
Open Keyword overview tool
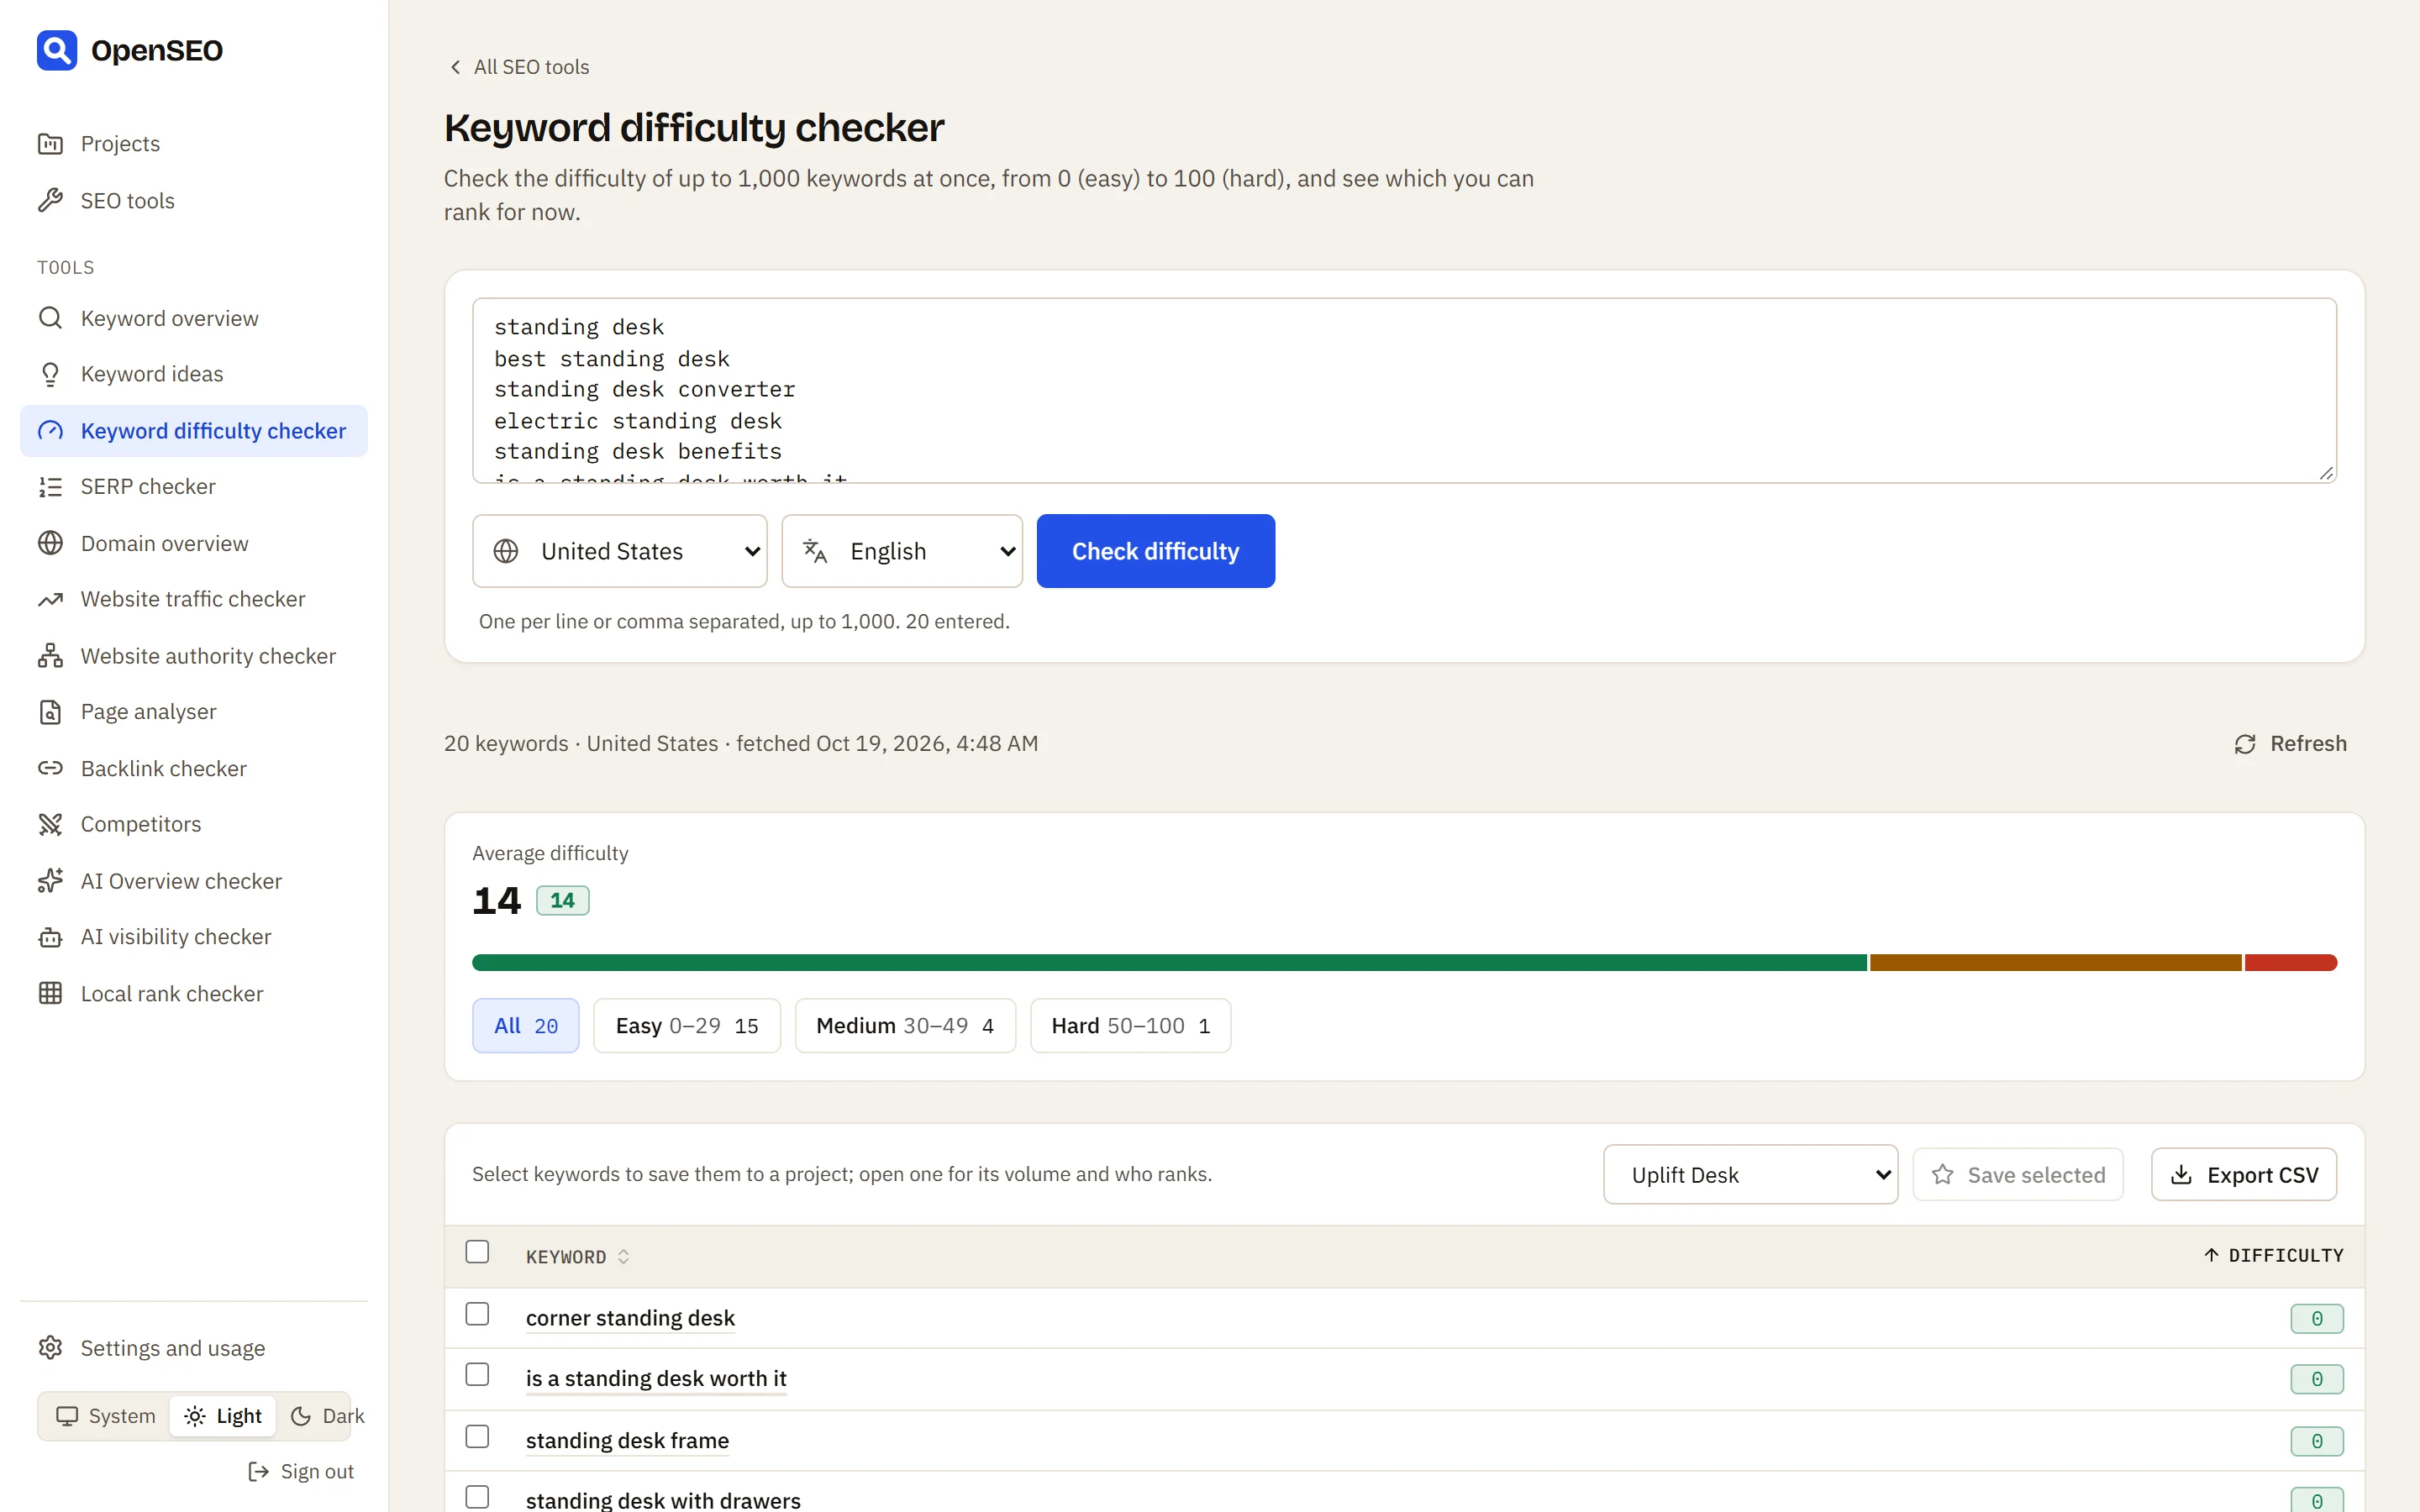194,318
